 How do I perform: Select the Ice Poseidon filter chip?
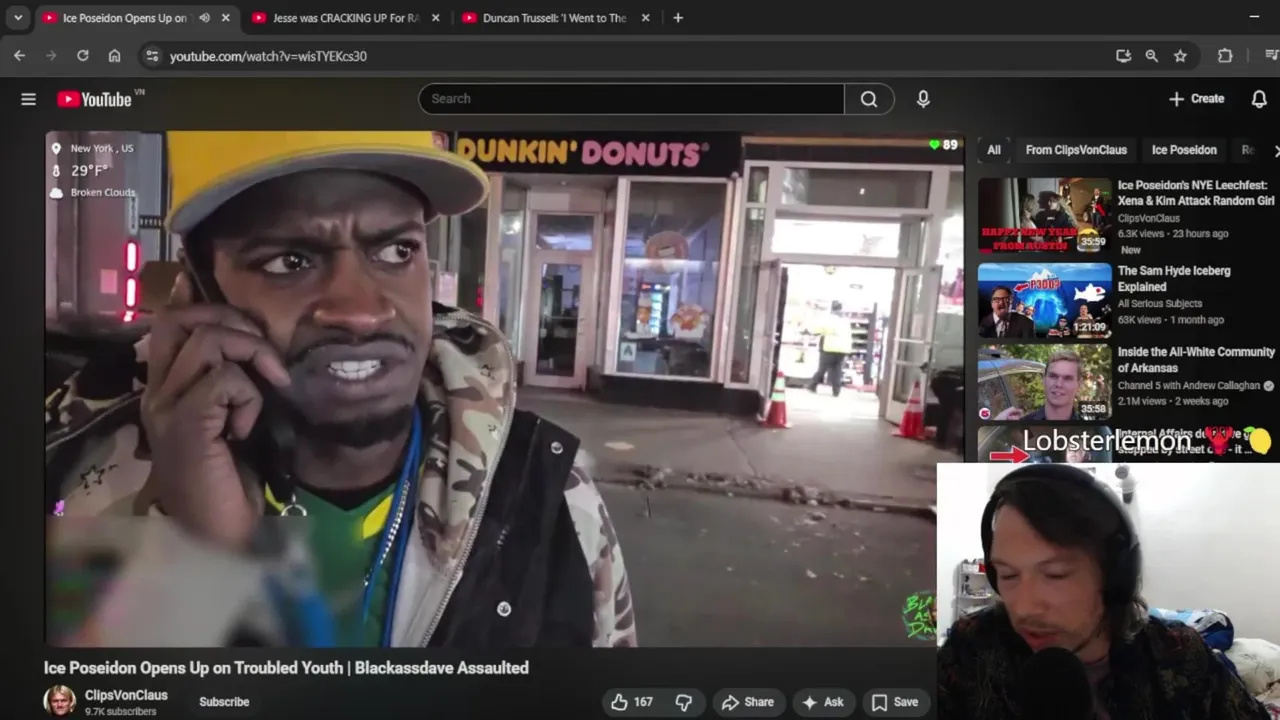[x=1184, y=150]
